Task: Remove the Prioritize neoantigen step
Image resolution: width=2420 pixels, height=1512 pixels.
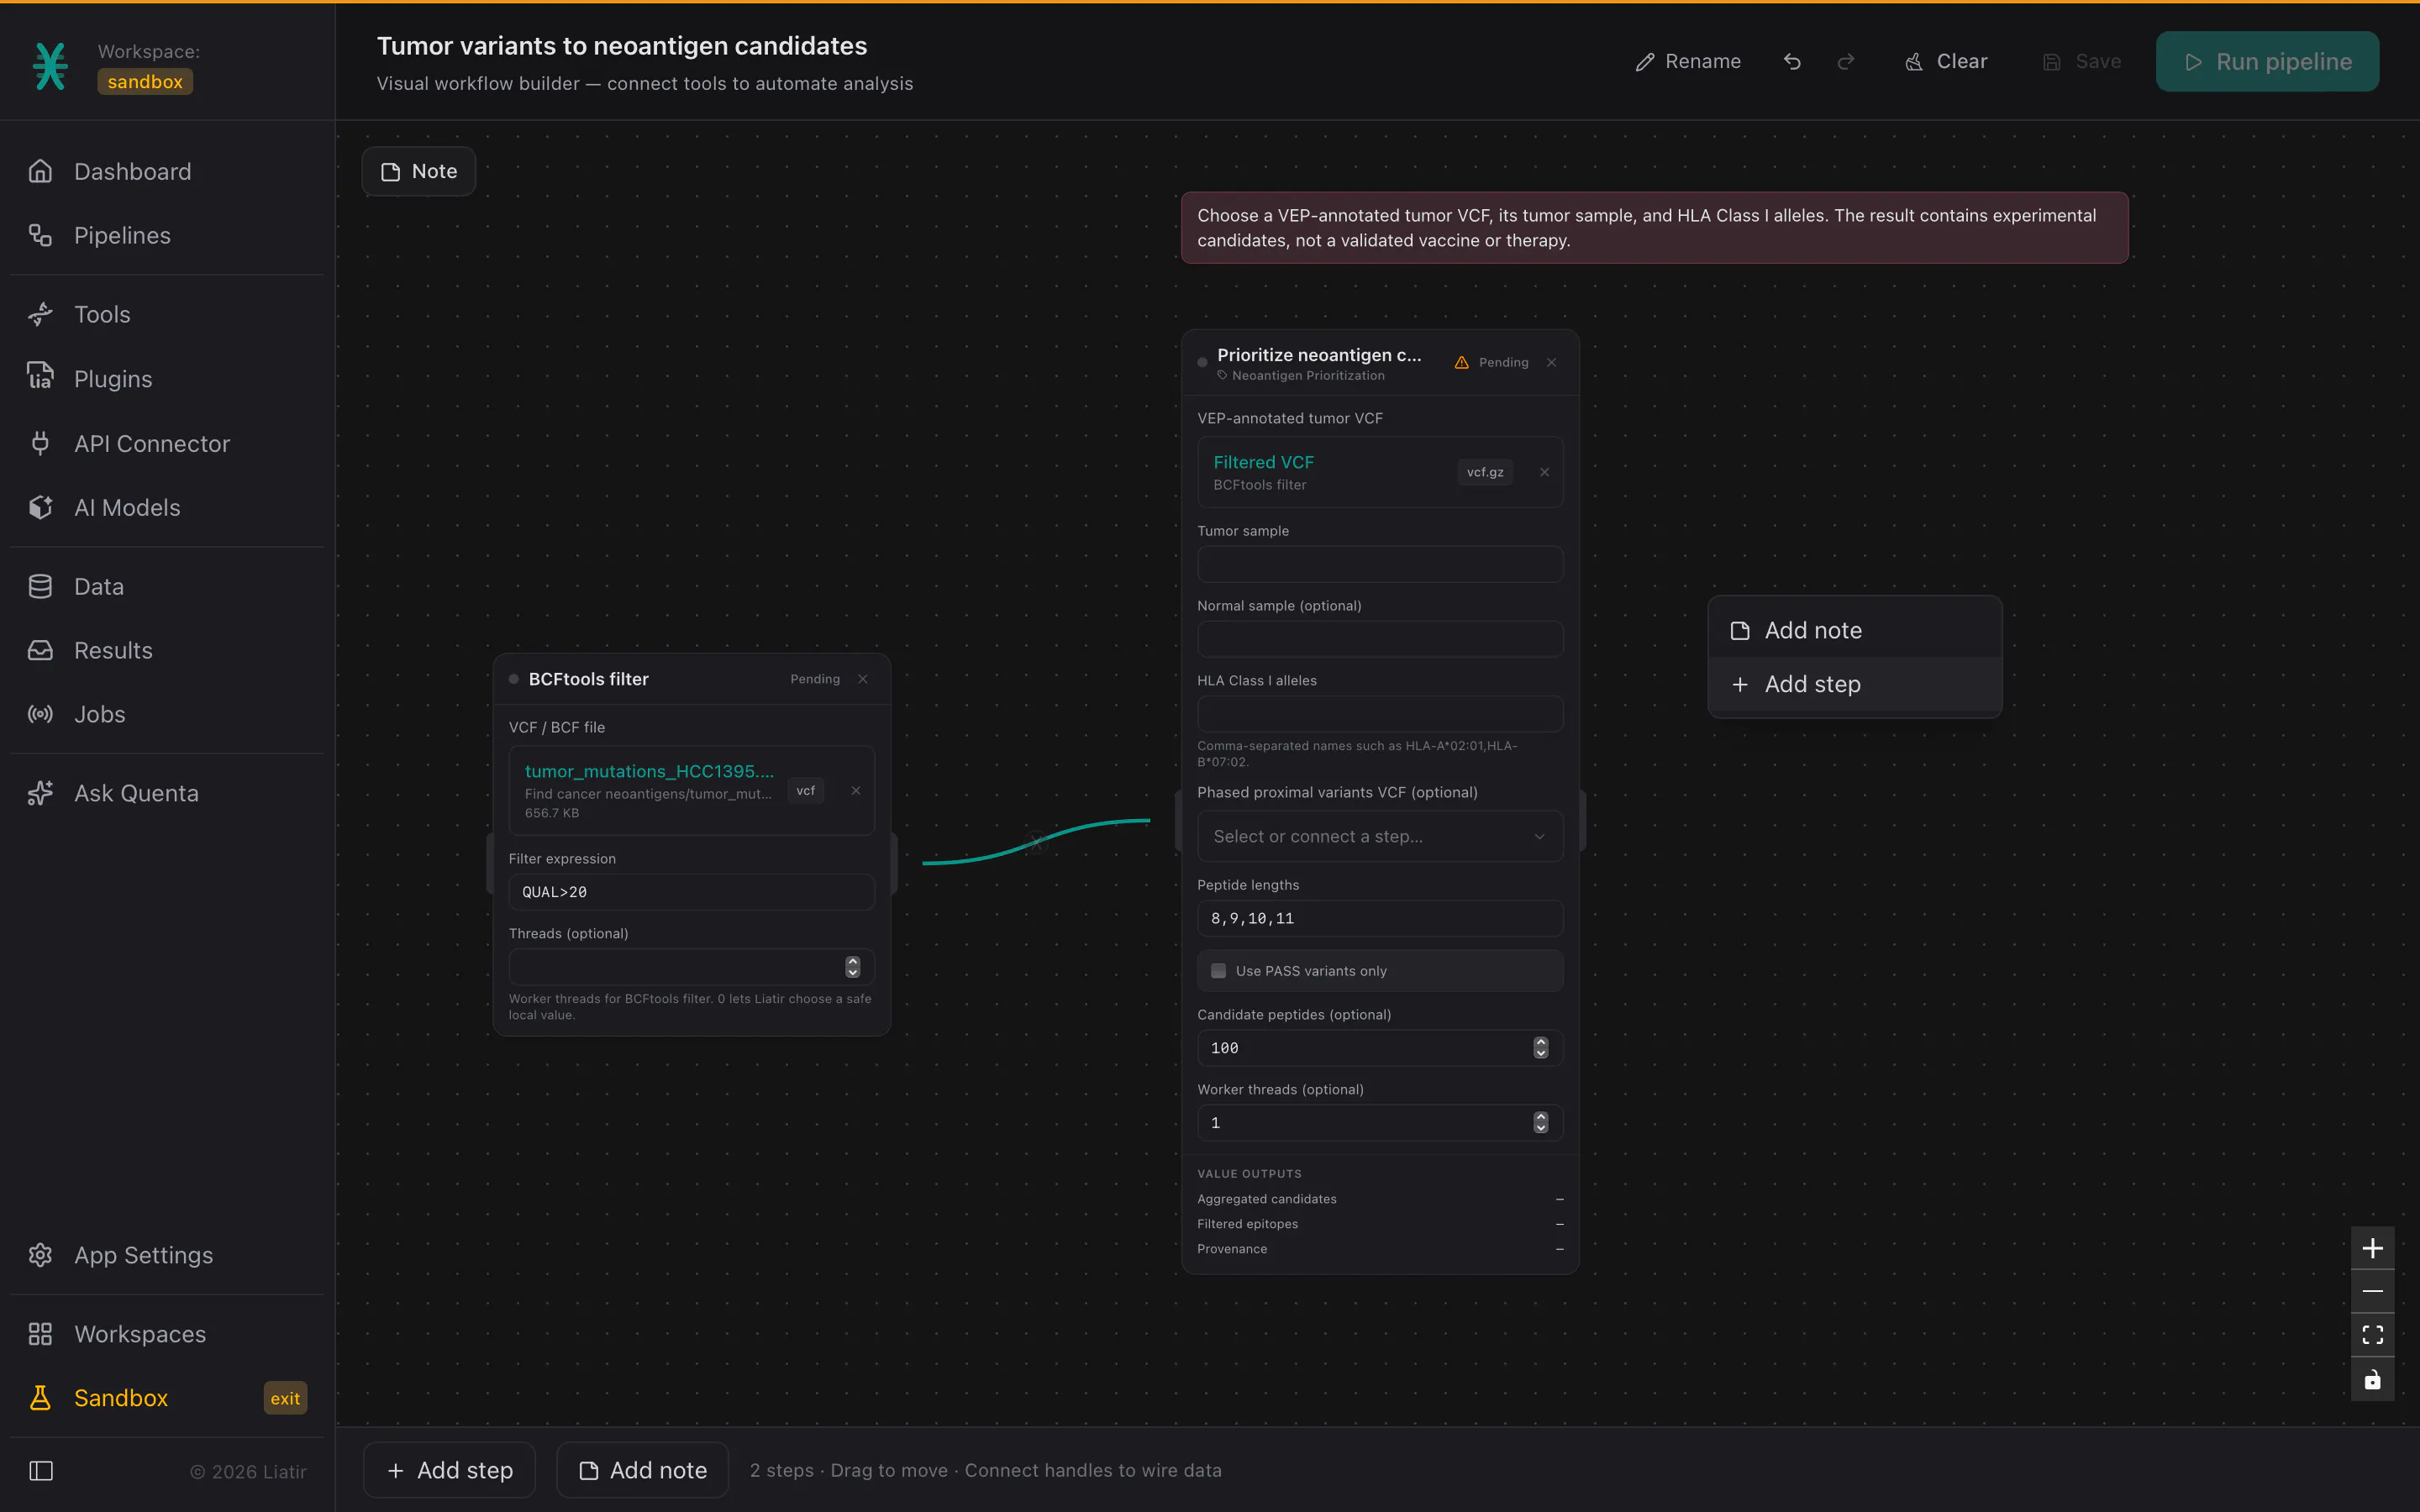Action: click(x=1551, y=362)
